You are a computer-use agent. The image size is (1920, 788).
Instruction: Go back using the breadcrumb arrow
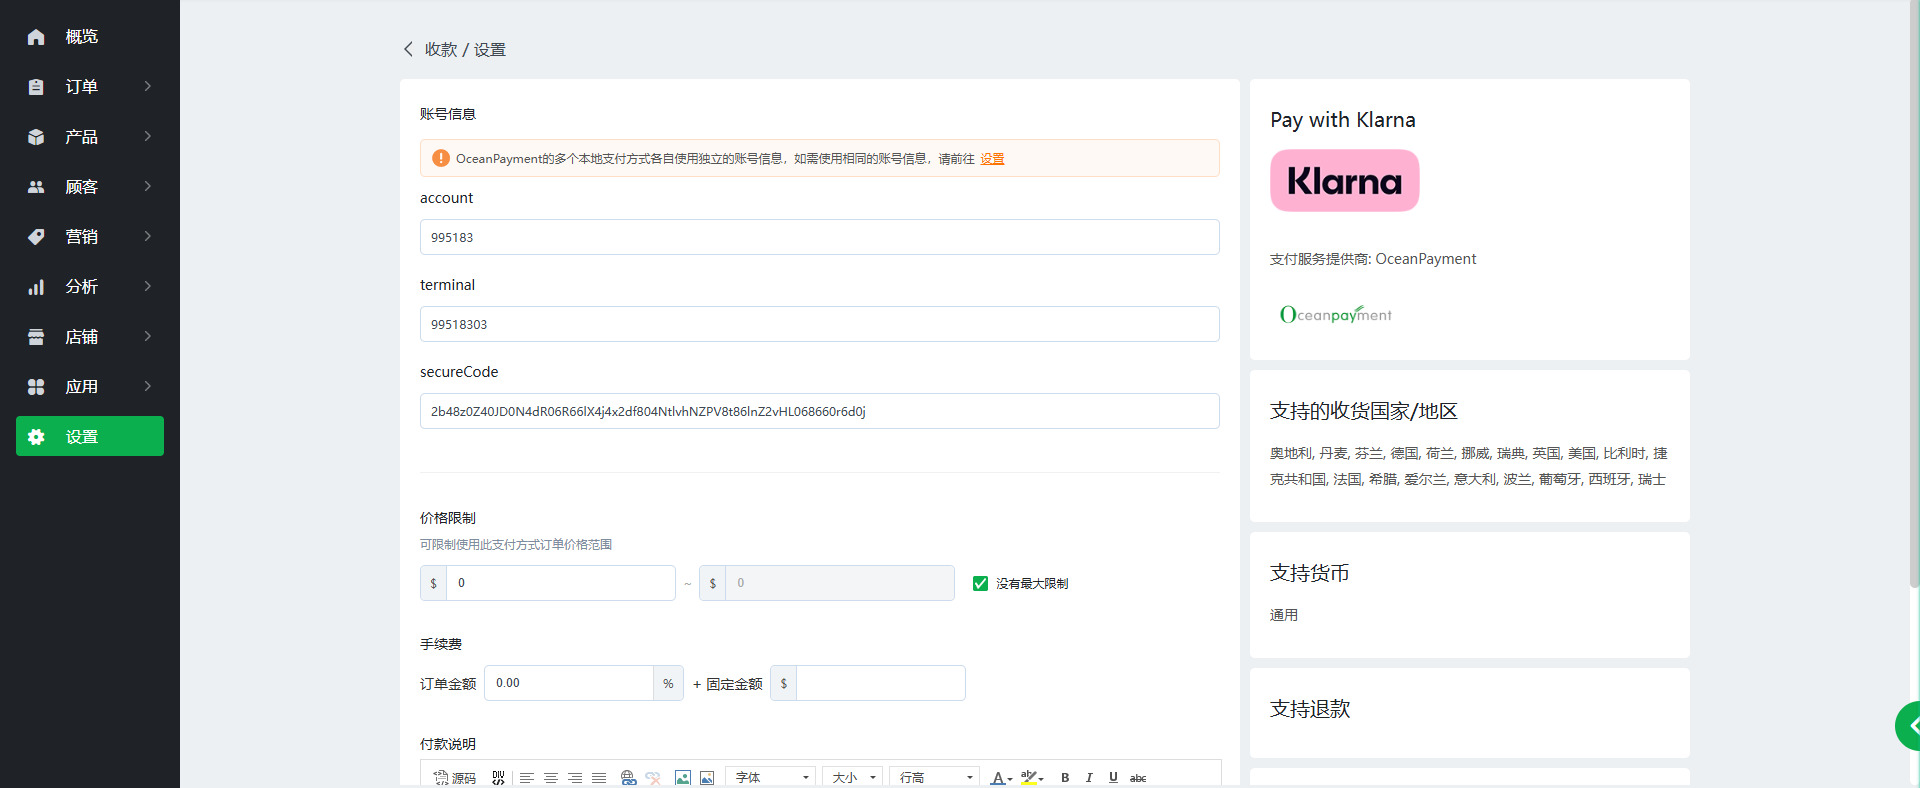click(408, 49)
